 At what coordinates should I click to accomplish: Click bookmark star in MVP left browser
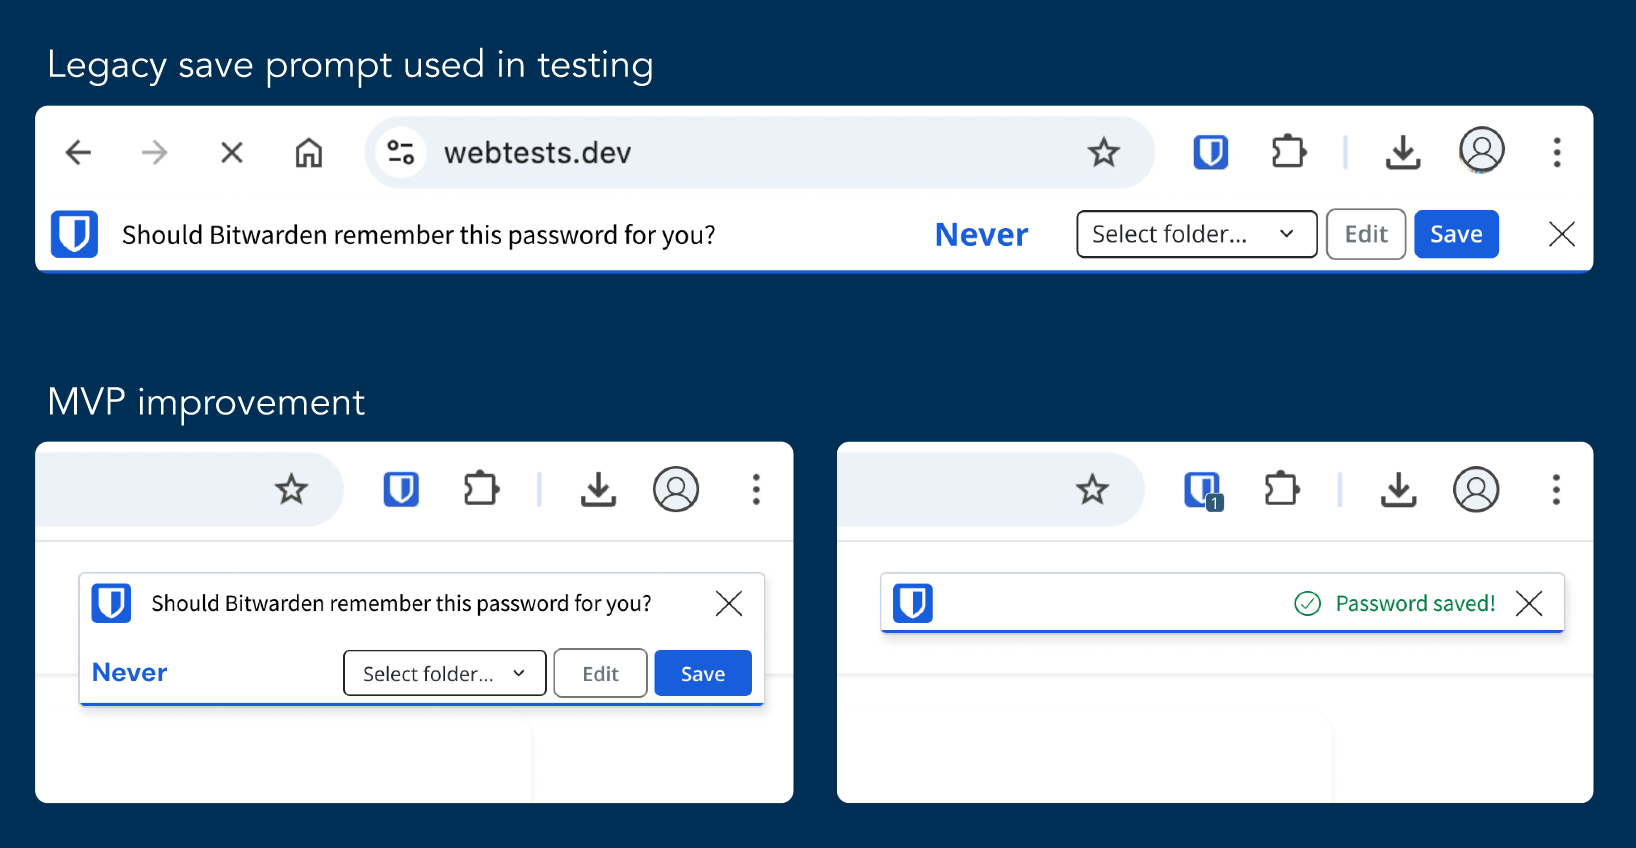tap(291, 489)
